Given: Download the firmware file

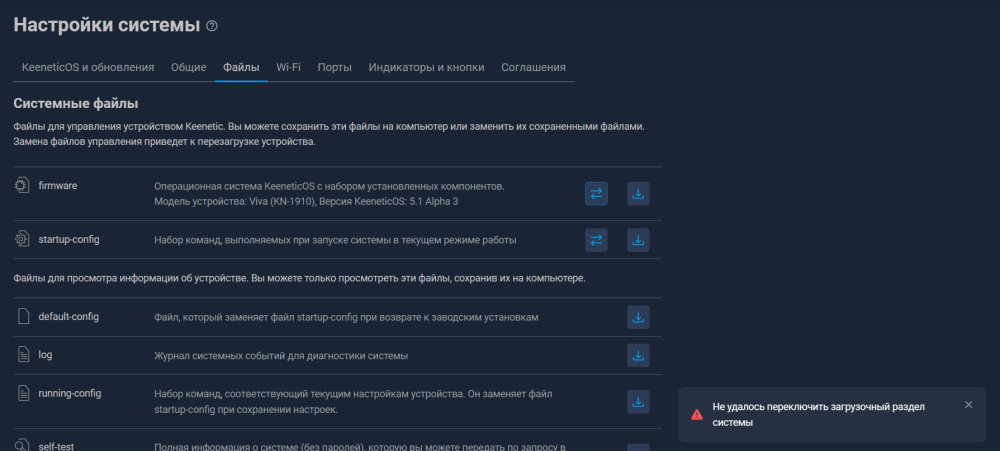Looking at the screenshot, I should tap(638, 194).
